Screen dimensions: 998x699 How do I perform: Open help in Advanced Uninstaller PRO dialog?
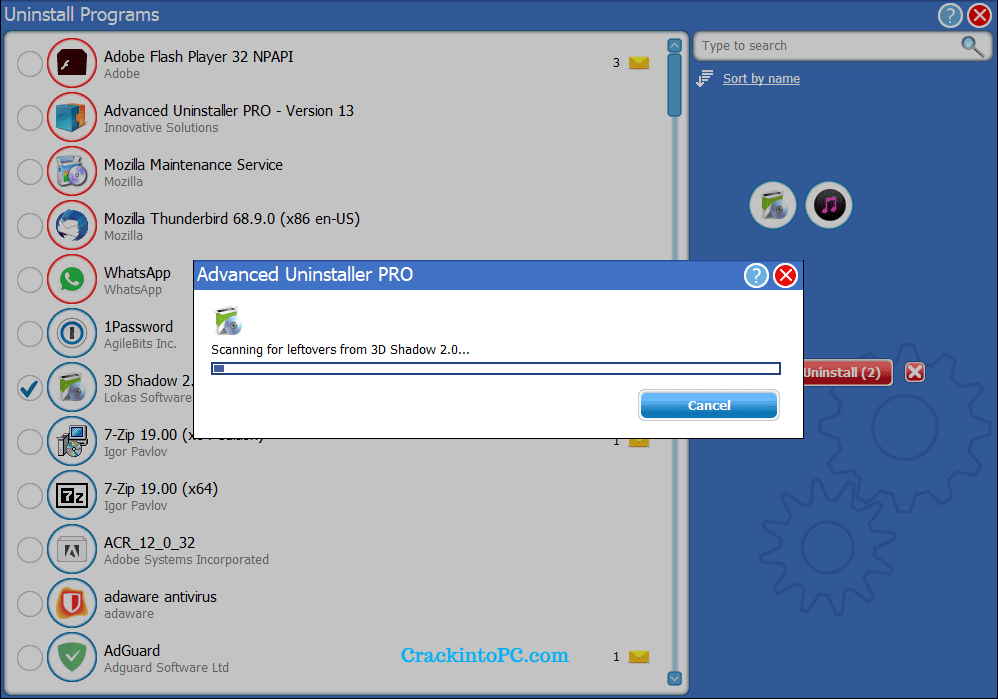pos(756,276)
